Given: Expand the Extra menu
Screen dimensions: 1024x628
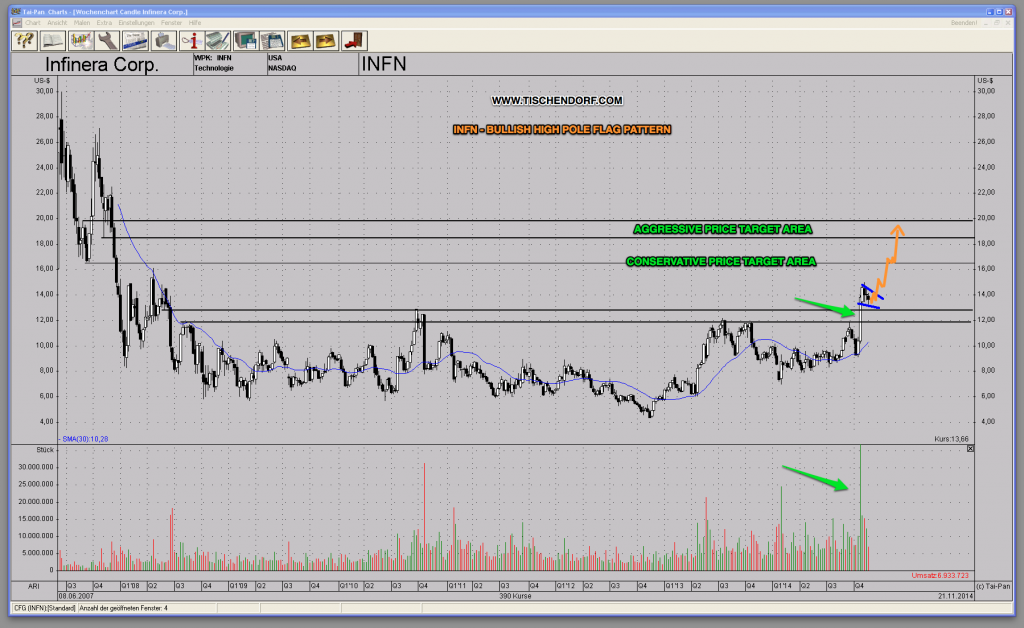Looking at the screenshot, I should pos(104,24).
